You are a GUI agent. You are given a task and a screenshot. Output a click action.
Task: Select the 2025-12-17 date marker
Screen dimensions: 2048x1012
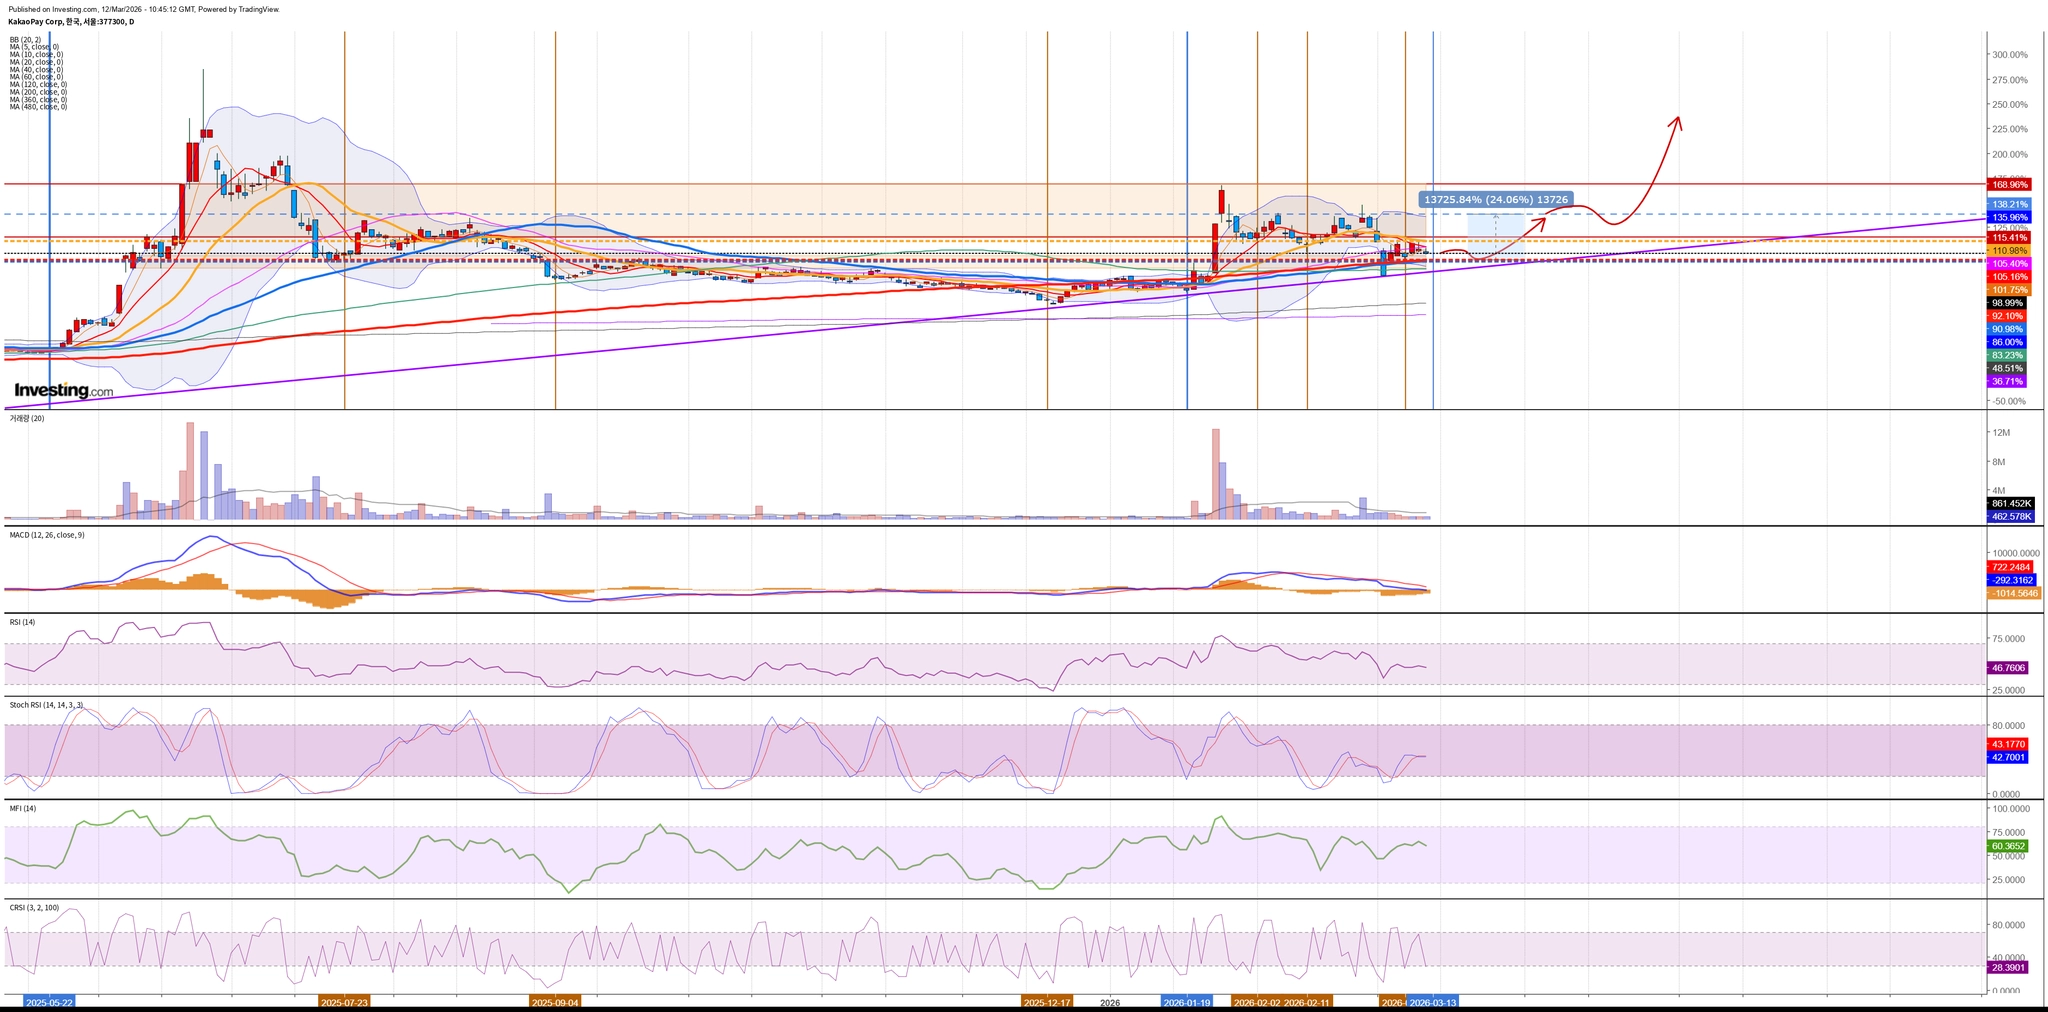point(1047,1002)
